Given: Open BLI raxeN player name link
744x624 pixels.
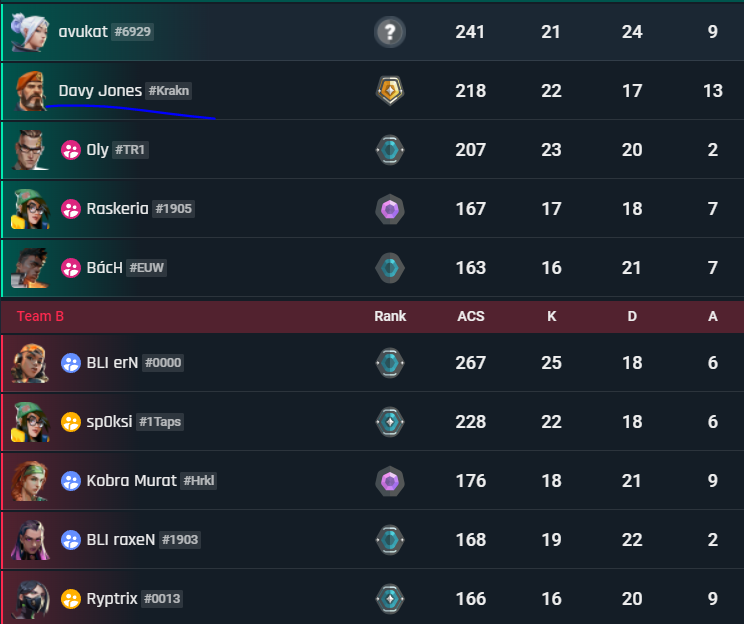Looking at the screenshot, I should [121, 540].
